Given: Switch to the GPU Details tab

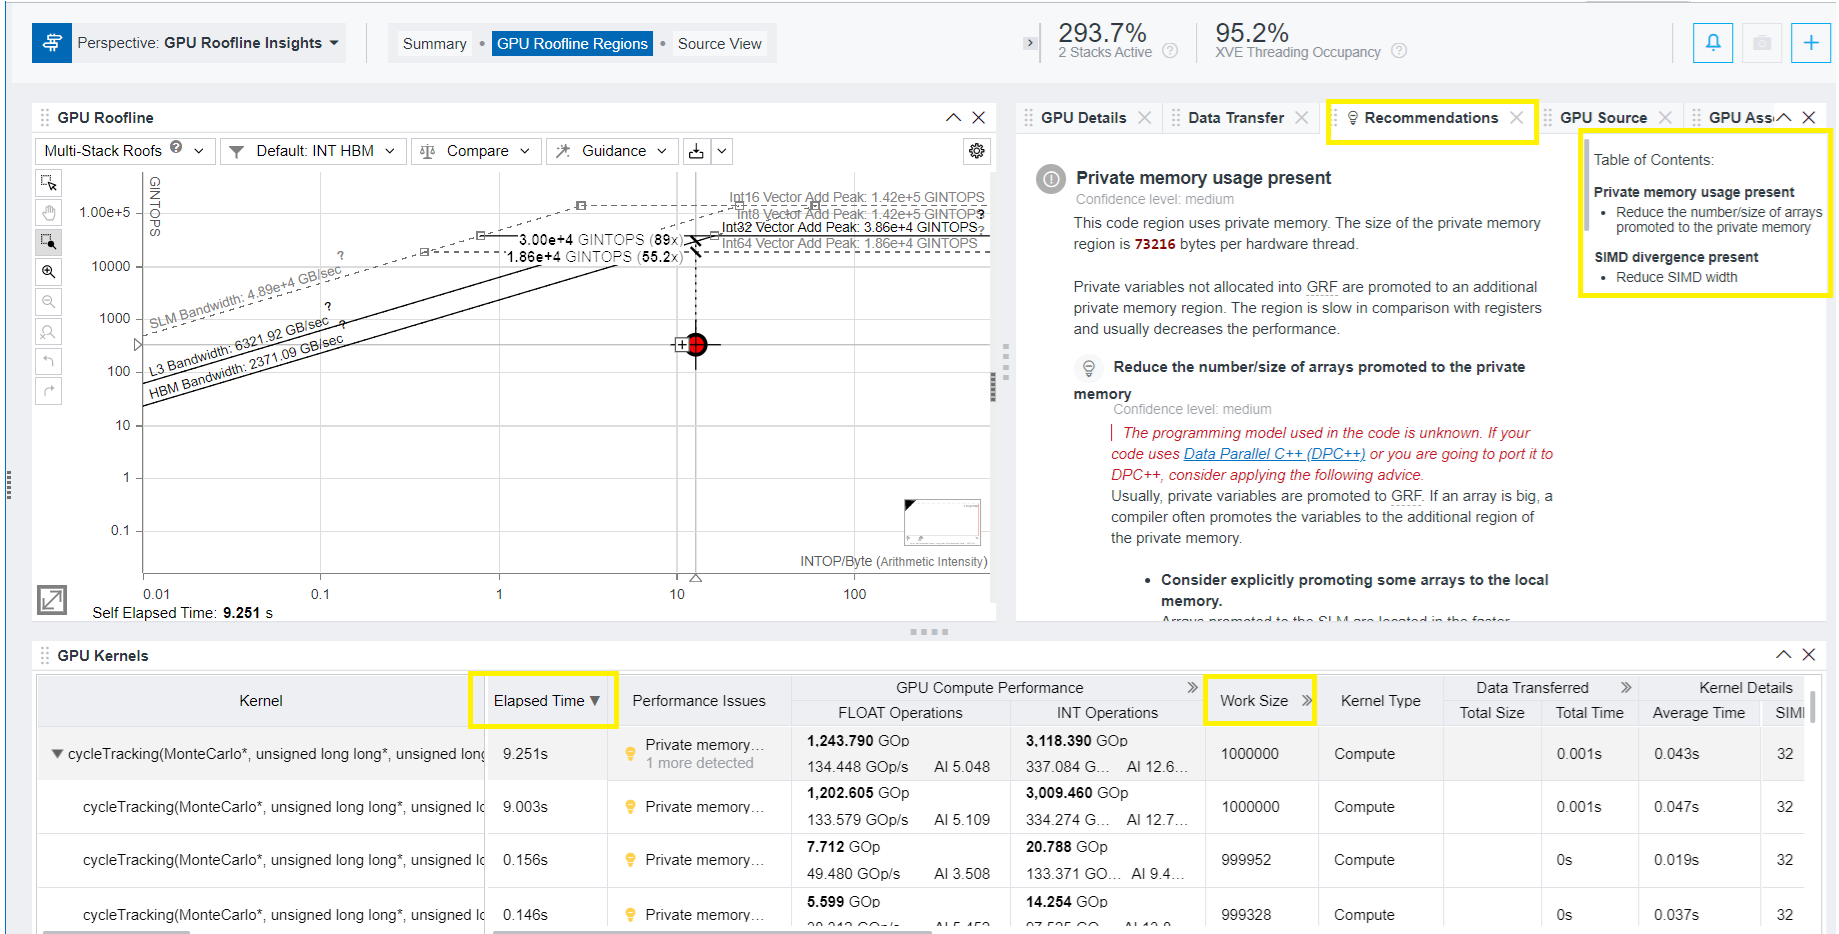Looking at the screenshot, I should (1083, 118).
